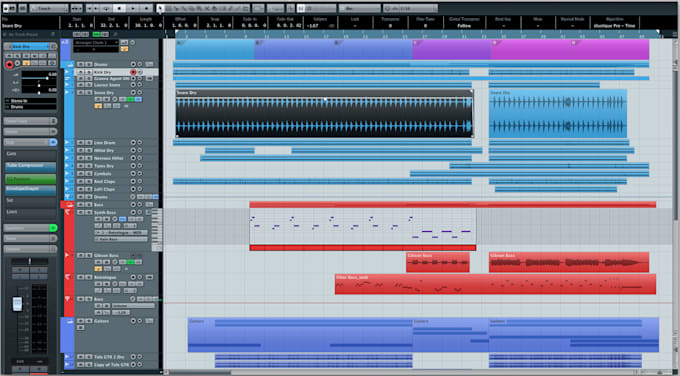Select the highlighted Snare Dry audio event
This screenshot has width=680, height=376.
coord(324,114)
